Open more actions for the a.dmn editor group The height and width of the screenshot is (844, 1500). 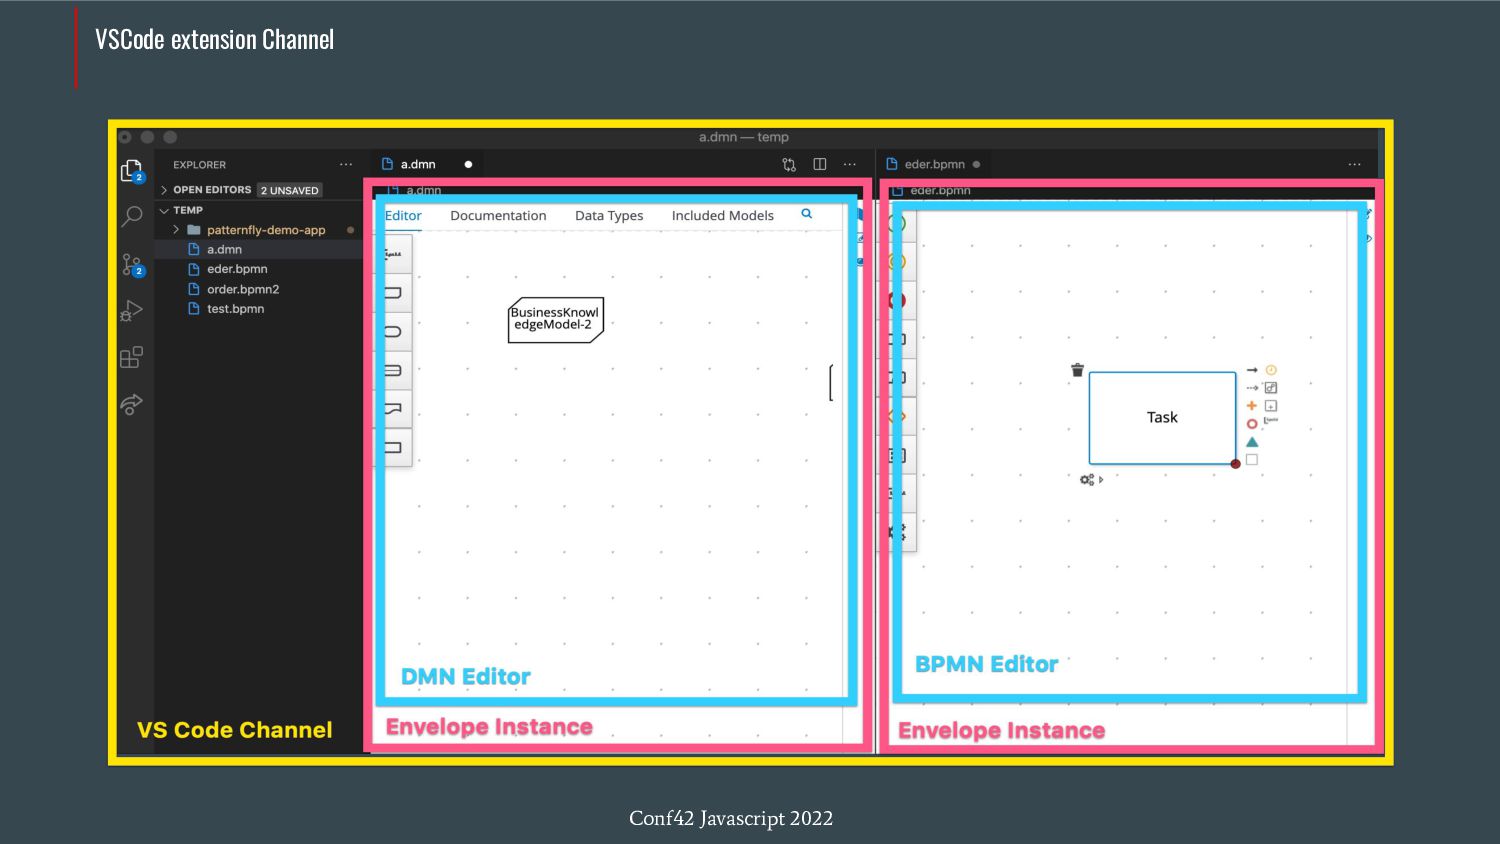click(x=850, y=164)
